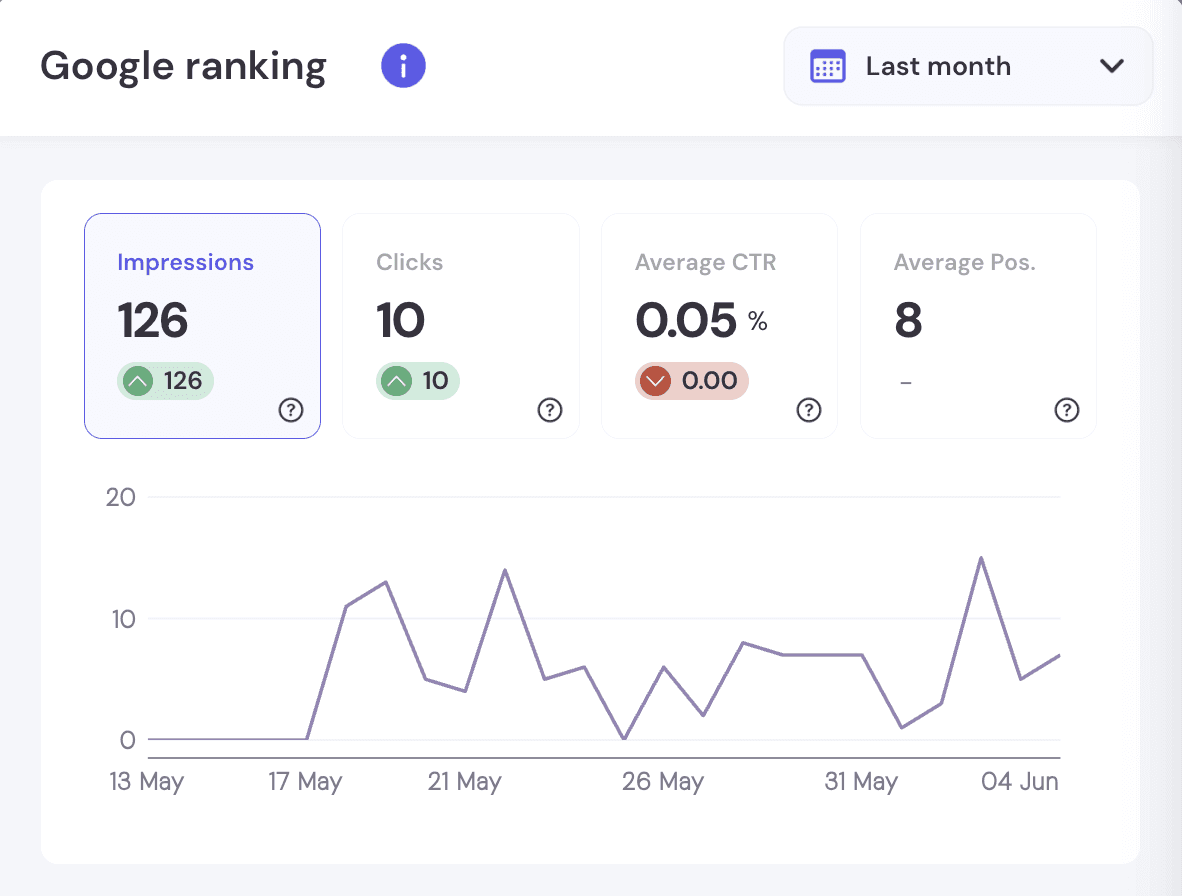
Task: Click the 0.05 % CTR value
Action: 701,320
